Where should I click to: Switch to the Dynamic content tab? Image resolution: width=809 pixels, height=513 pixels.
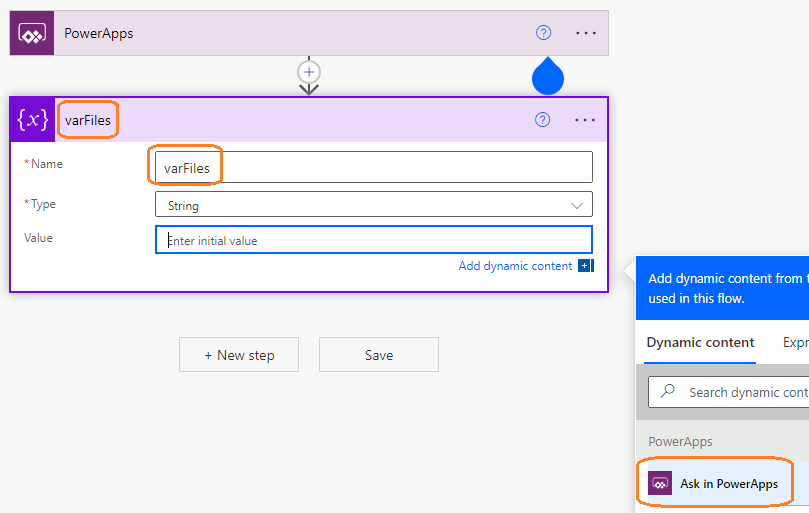tap(700, 343)
